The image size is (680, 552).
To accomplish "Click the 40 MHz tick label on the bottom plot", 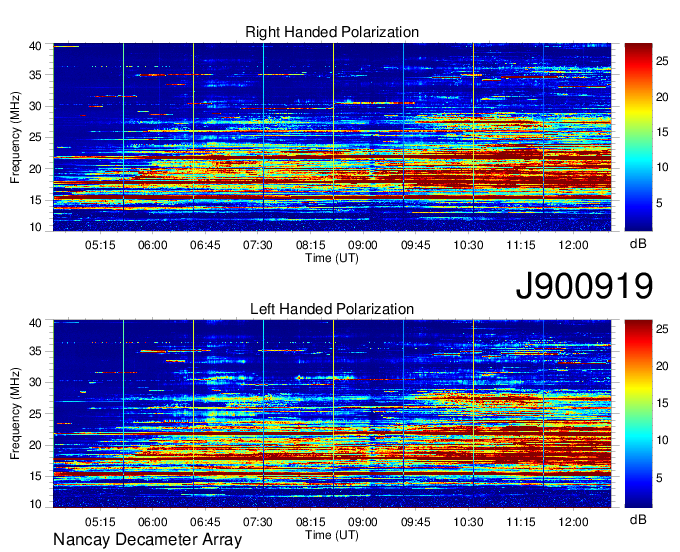I will tap(36, 323).
